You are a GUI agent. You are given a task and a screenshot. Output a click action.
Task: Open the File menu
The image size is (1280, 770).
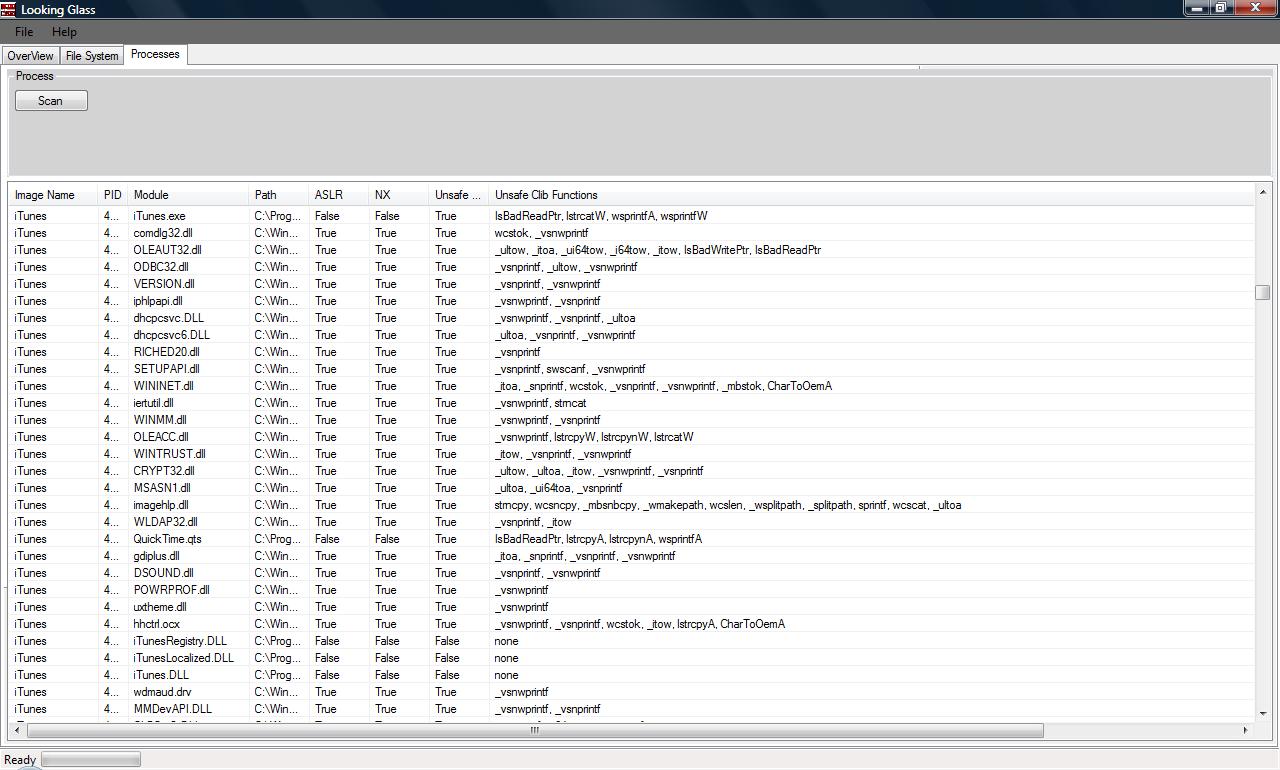tap(24, 32)
